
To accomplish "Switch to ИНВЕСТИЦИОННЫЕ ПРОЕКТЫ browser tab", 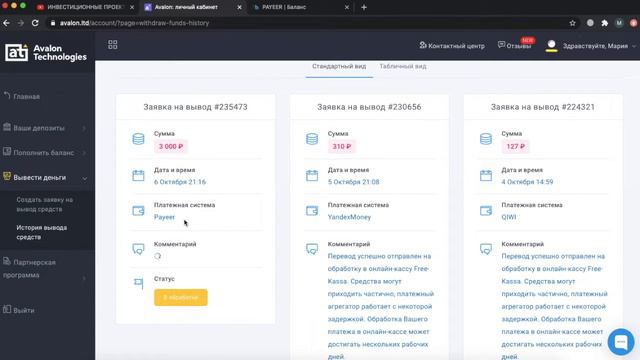I will click(x=84, y=7).
